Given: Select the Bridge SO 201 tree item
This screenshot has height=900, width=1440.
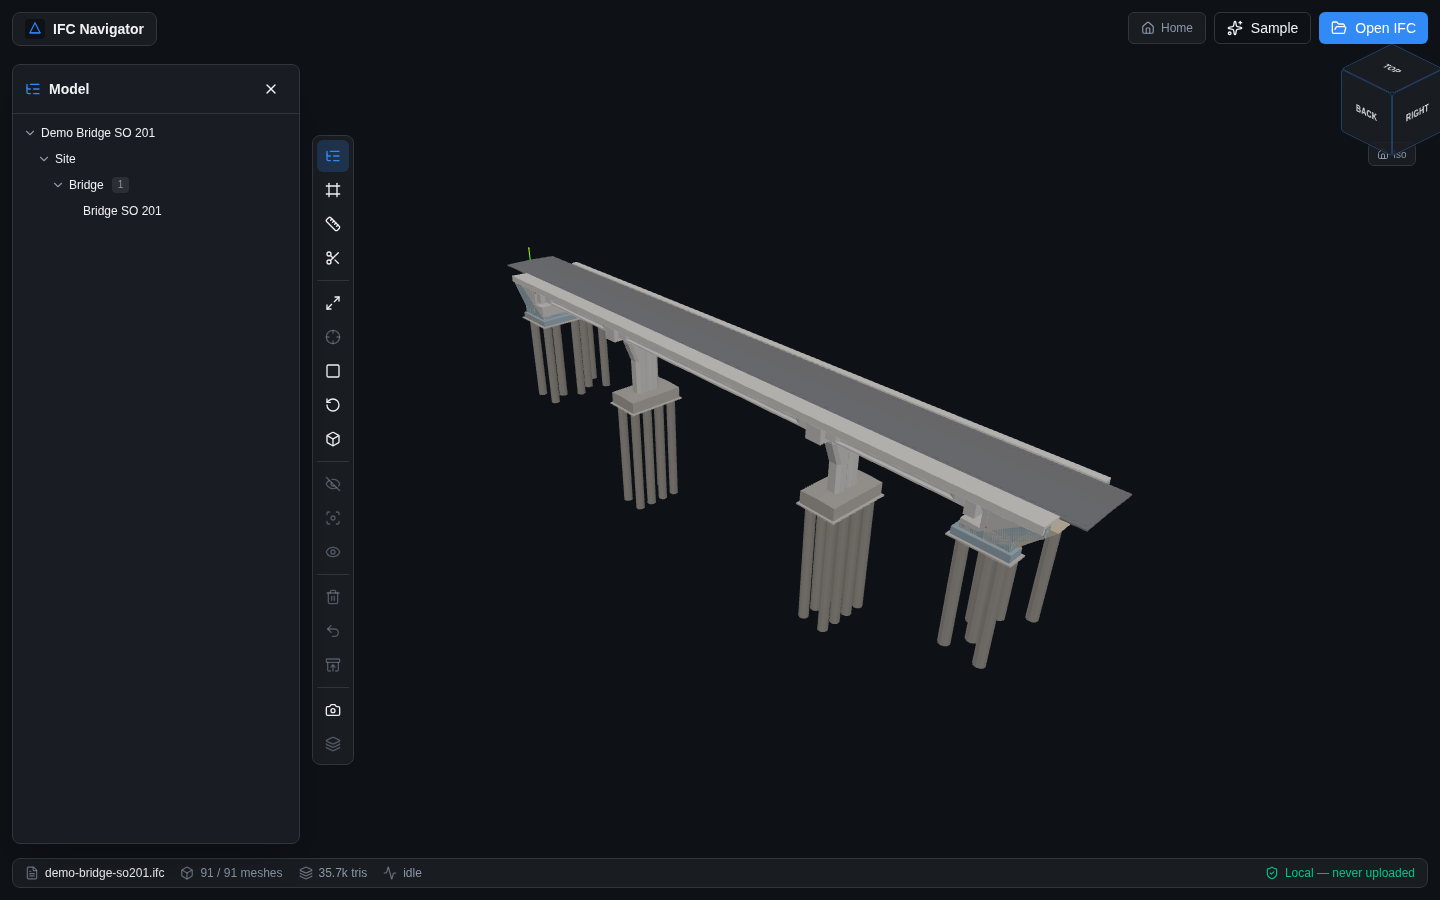Looking at the screenshot, I should (x=122, y=211).
